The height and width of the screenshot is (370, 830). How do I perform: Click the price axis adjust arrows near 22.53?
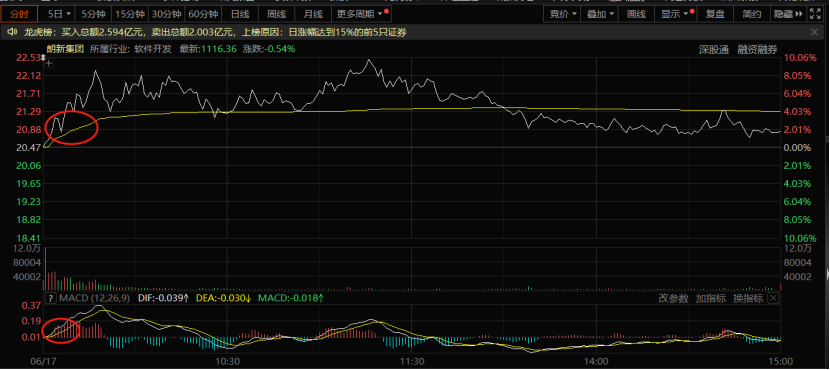43,57
